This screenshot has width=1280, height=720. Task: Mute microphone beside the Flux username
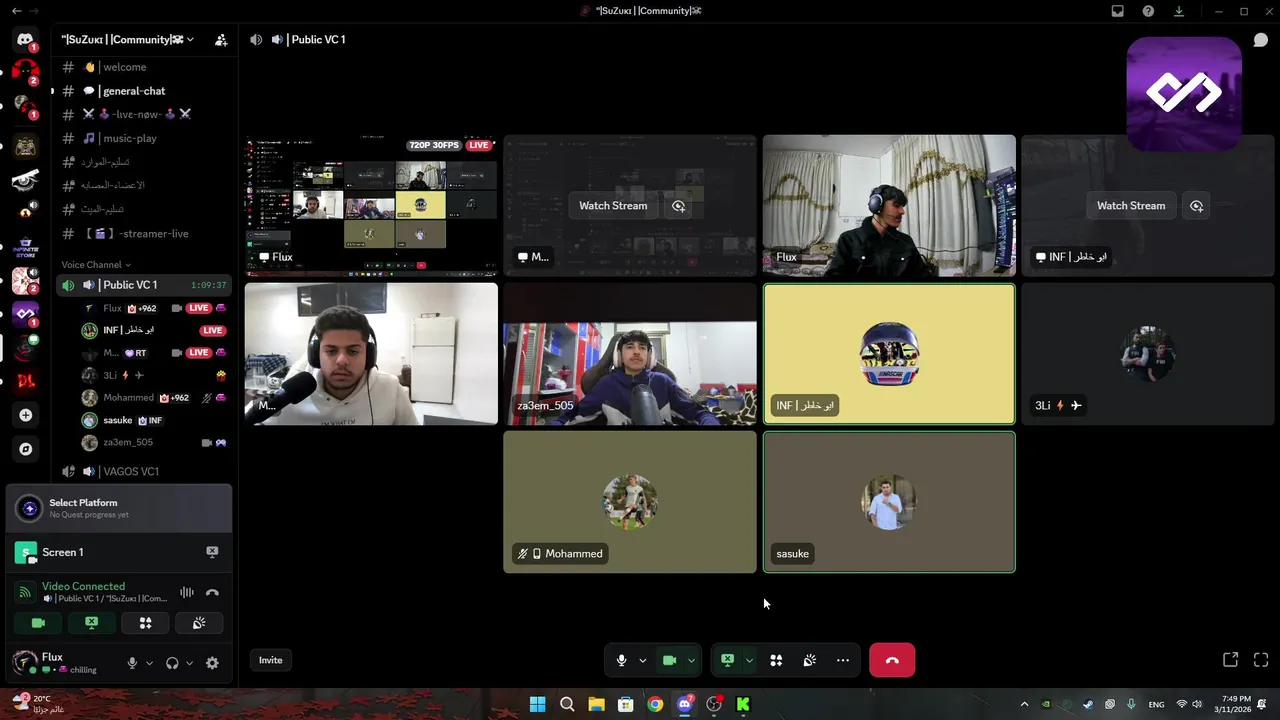[131, 663]
